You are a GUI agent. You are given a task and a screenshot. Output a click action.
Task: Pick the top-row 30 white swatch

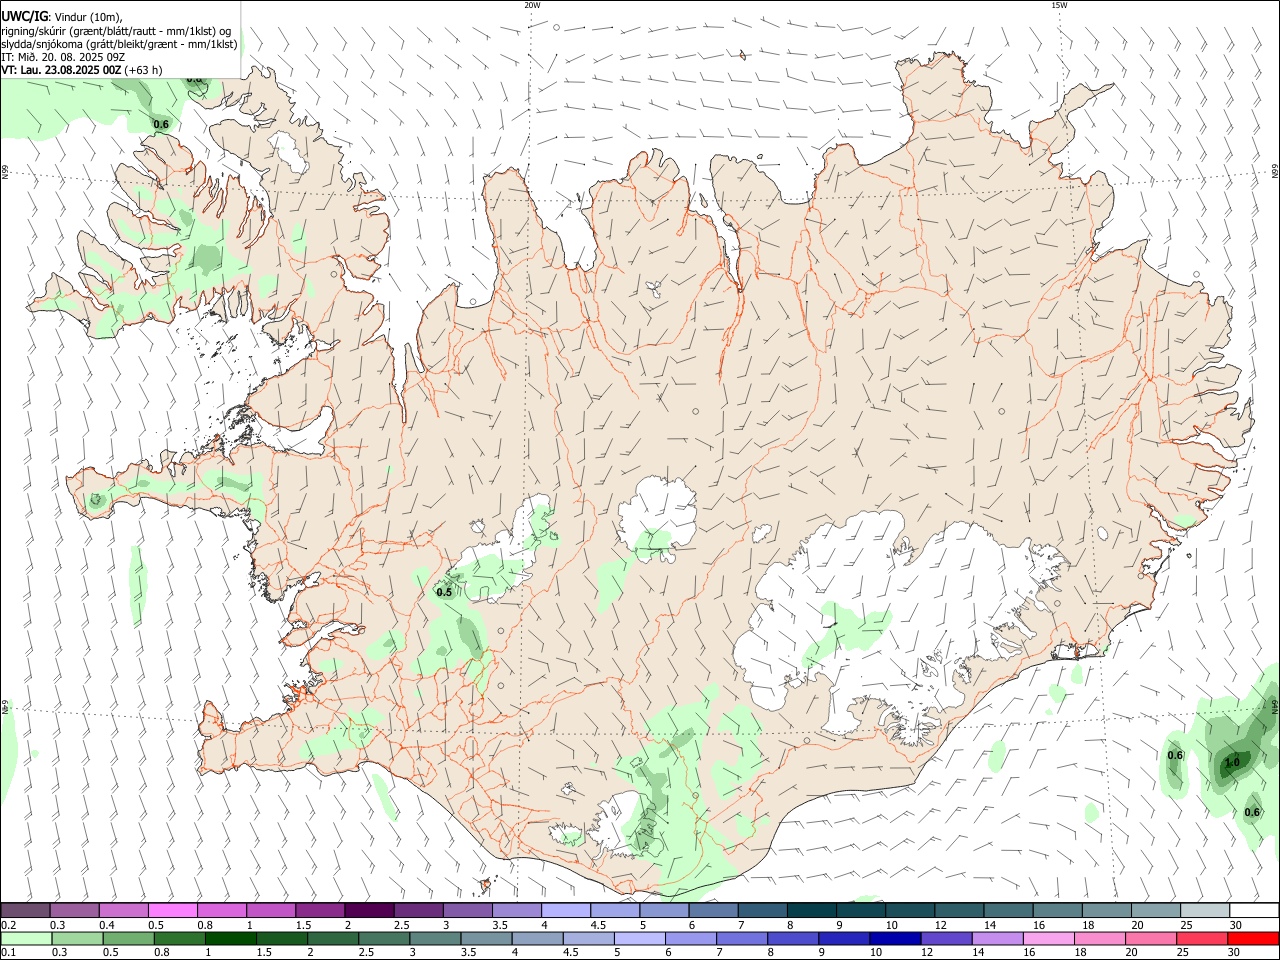[1254, 910]
